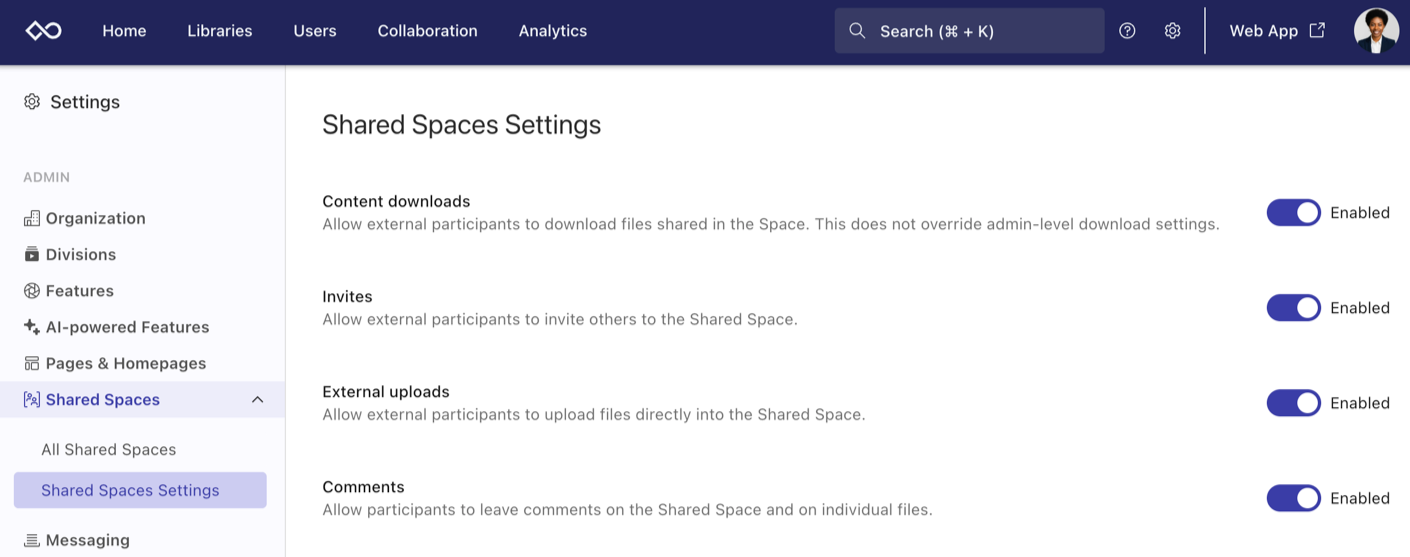
Task: Click the Search input field
Action: pos(969,31)
